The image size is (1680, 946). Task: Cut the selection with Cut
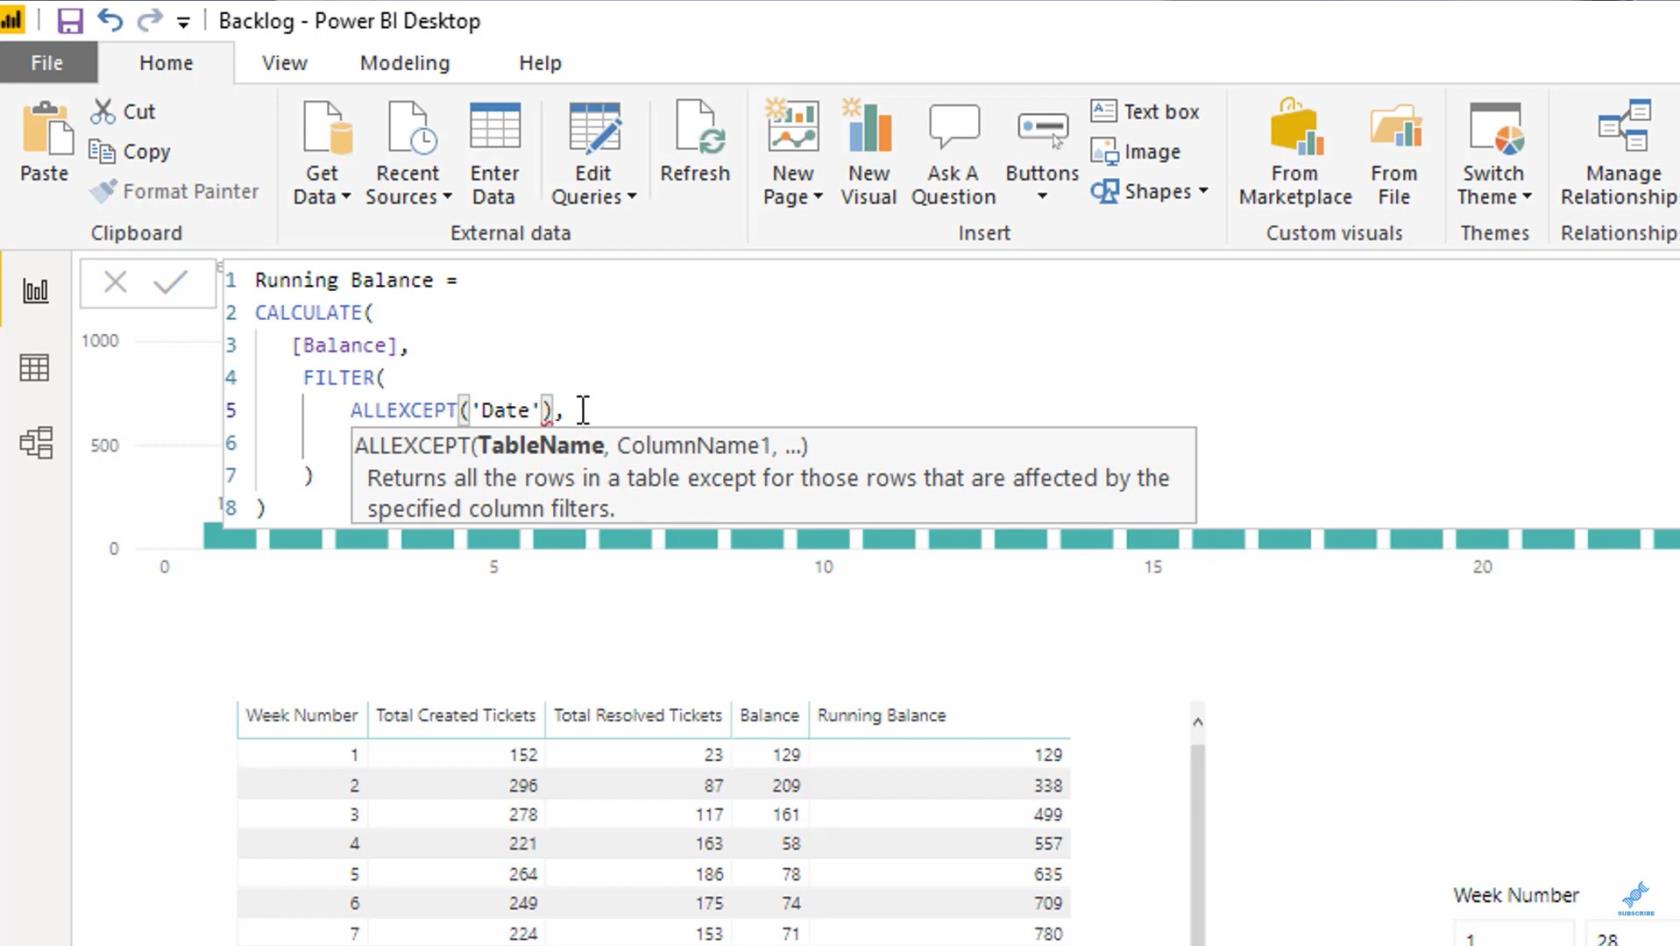tap(124, 111)
